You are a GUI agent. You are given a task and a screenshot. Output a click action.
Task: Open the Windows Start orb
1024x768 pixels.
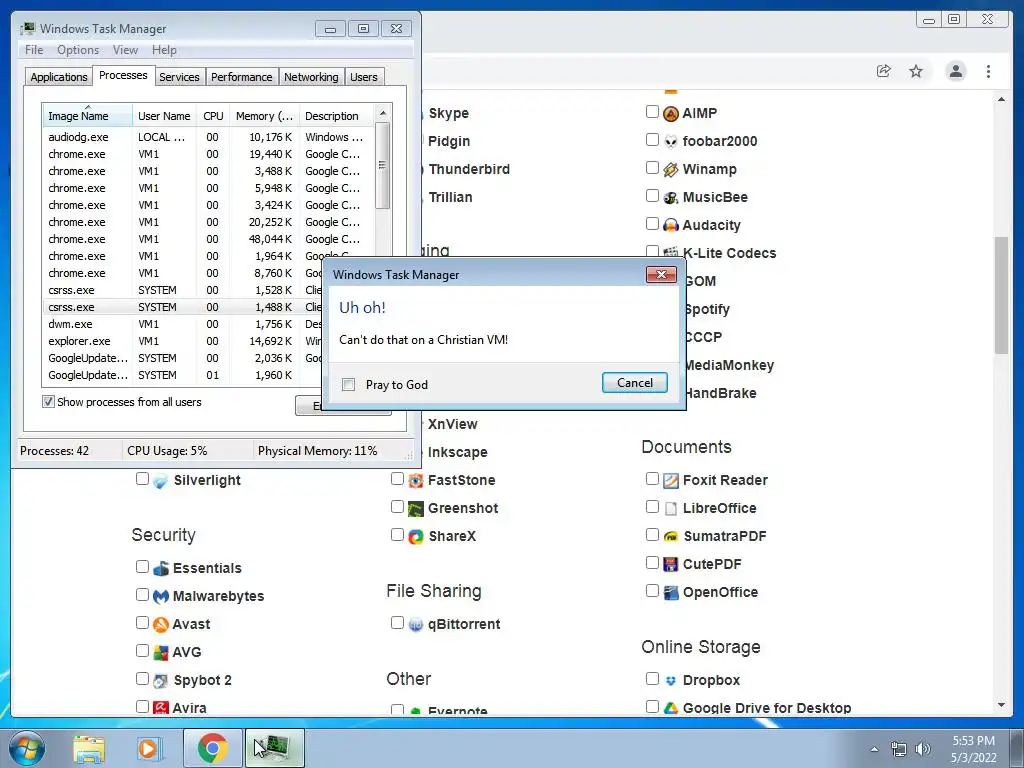[27, 748]
